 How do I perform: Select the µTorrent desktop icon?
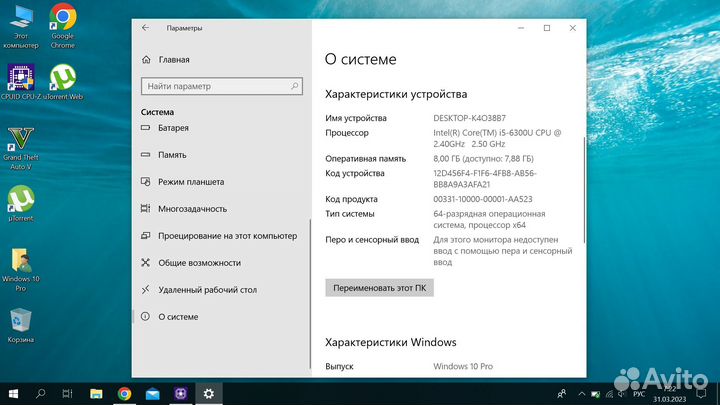point(21,203)
